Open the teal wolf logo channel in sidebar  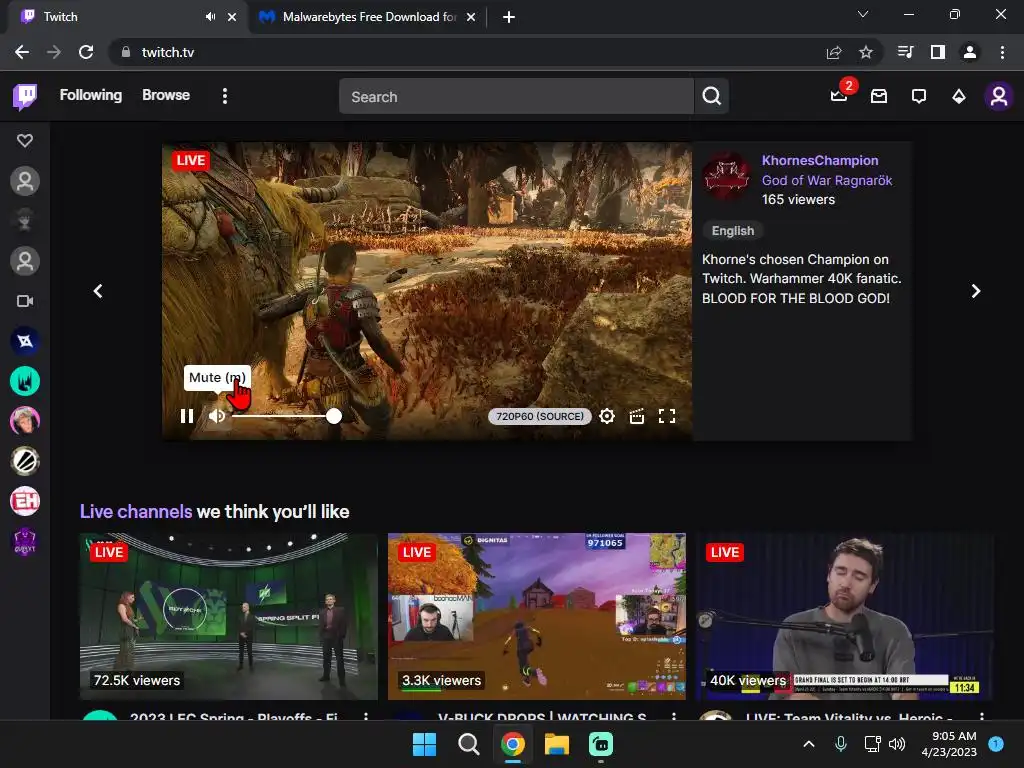tap(25, 381)
